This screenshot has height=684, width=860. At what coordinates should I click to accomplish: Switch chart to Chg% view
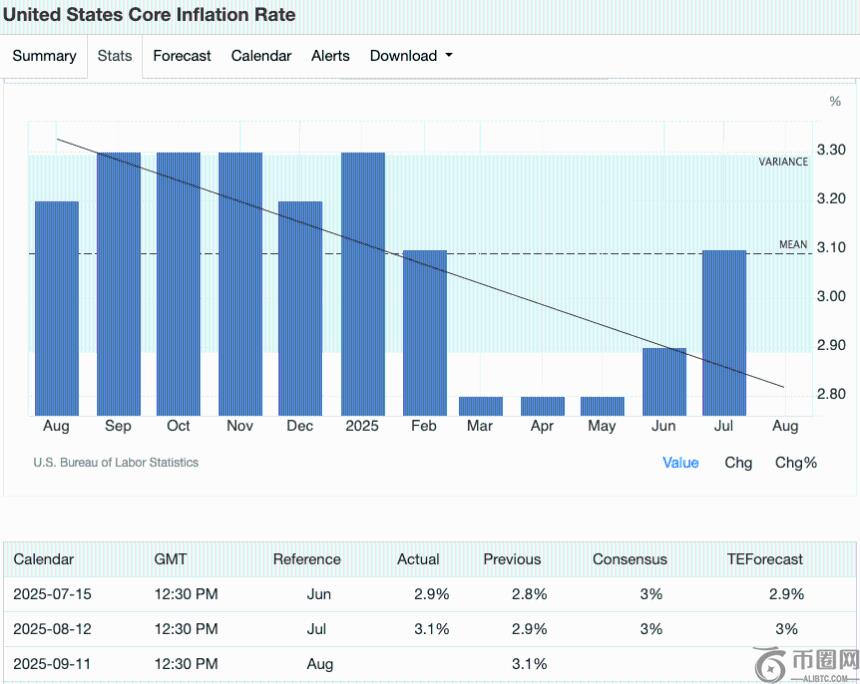tap(796, 462)
